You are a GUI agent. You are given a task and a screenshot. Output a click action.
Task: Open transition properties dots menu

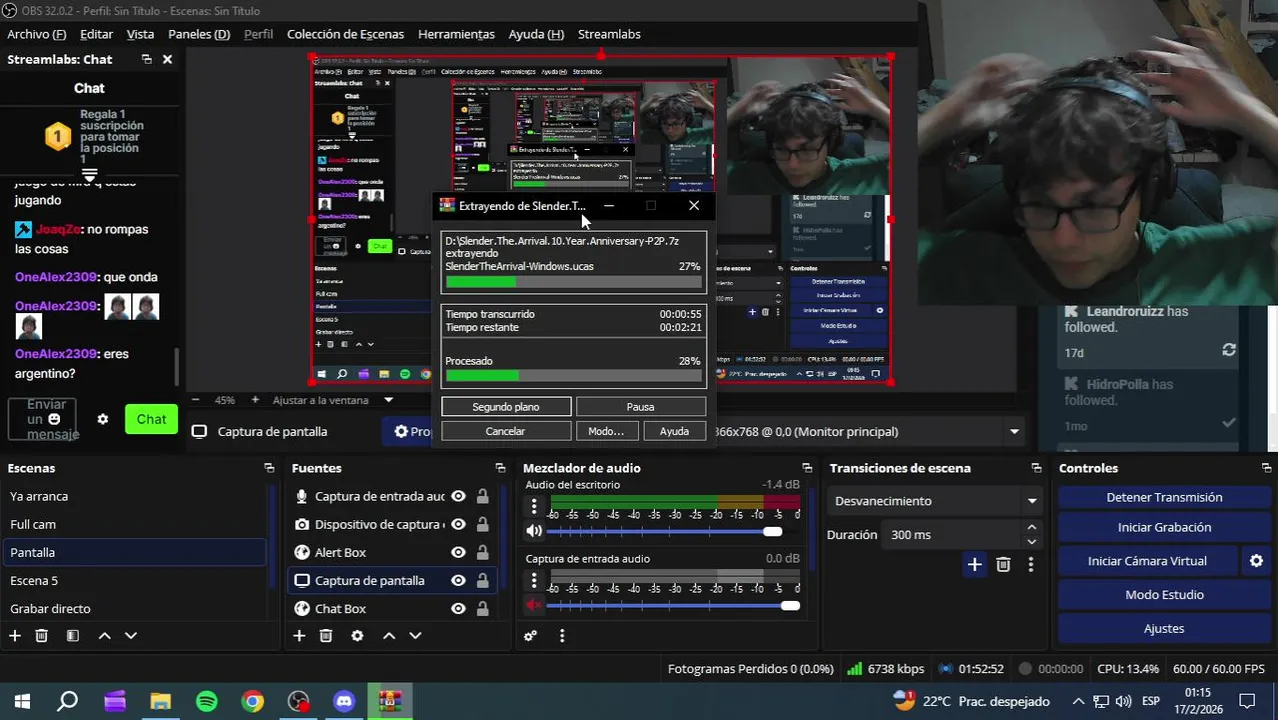pos(1030,565)
